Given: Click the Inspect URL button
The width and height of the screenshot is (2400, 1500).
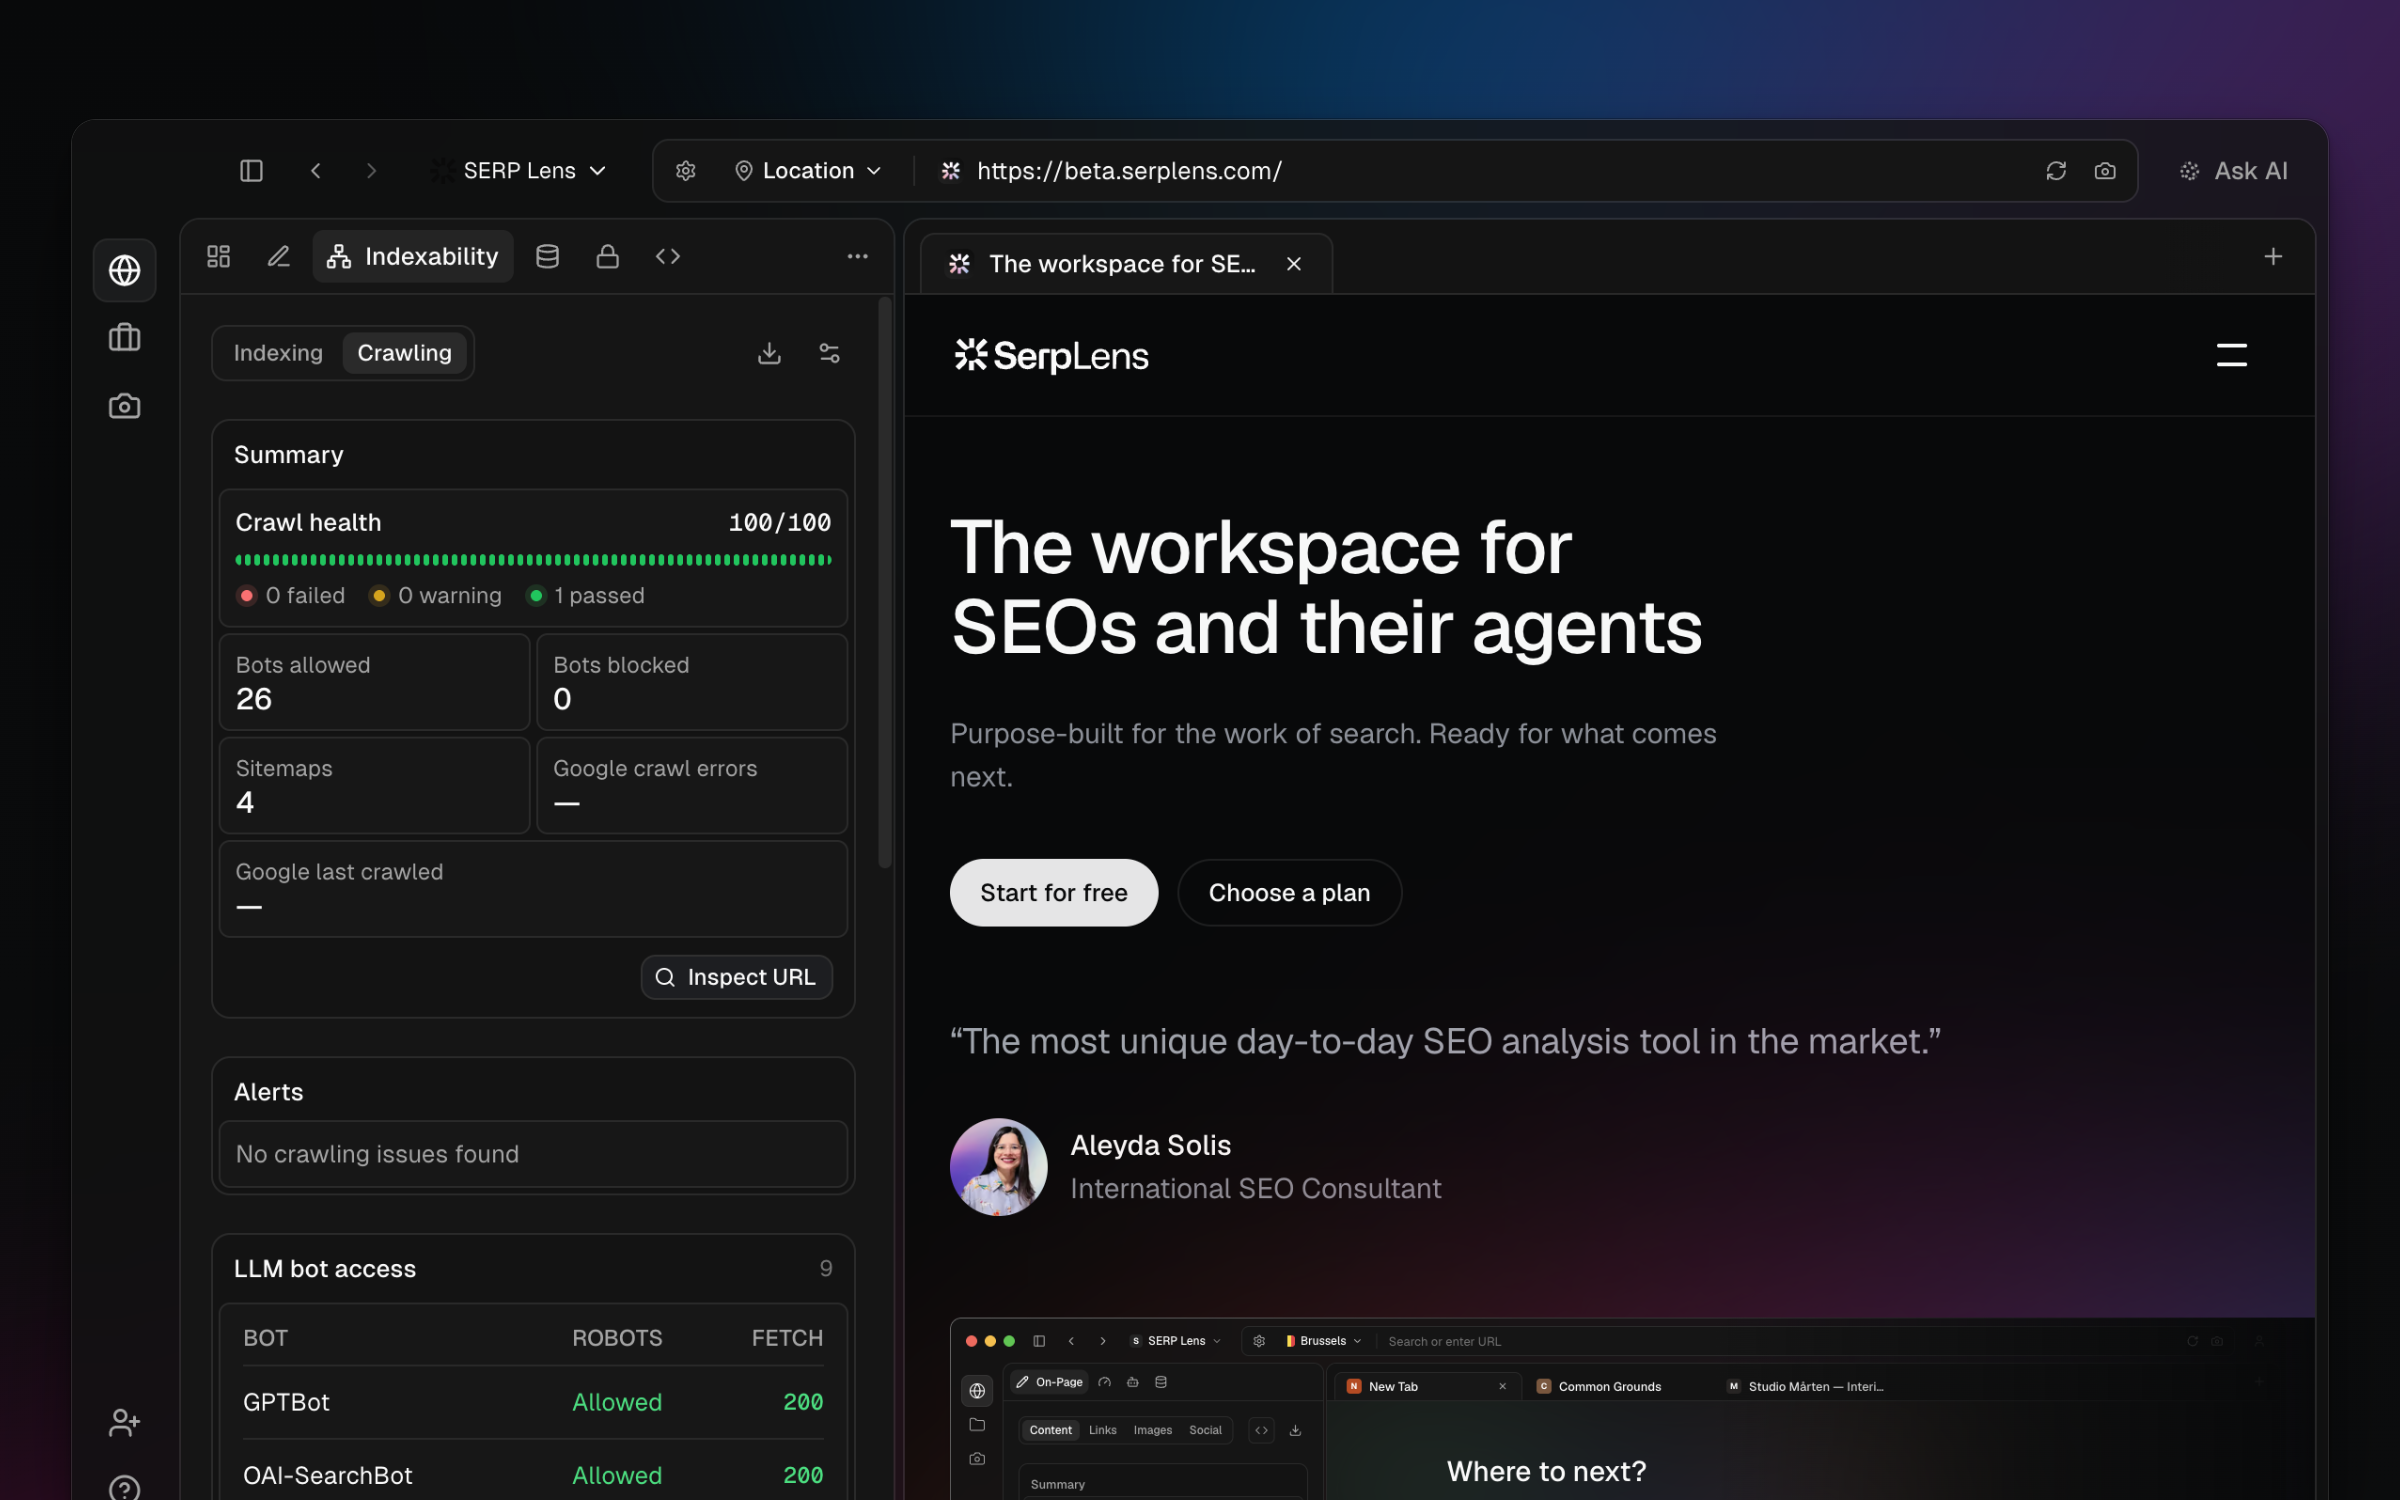Looking at the screenshot, I should [x=737, y=977].
